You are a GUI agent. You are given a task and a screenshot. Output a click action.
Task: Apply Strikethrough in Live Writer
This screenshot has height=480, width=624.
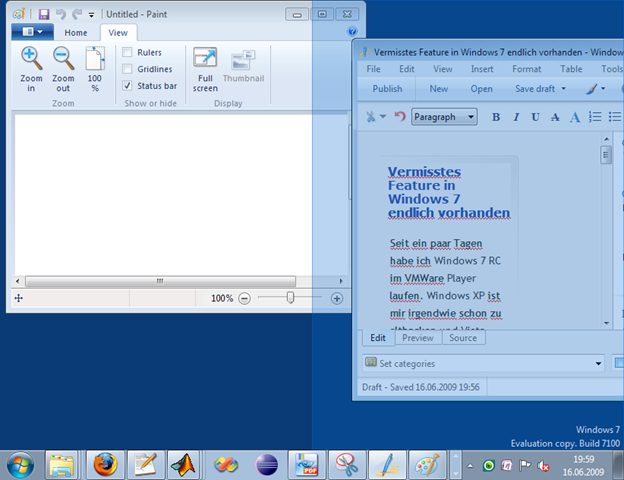click(555, 117)
